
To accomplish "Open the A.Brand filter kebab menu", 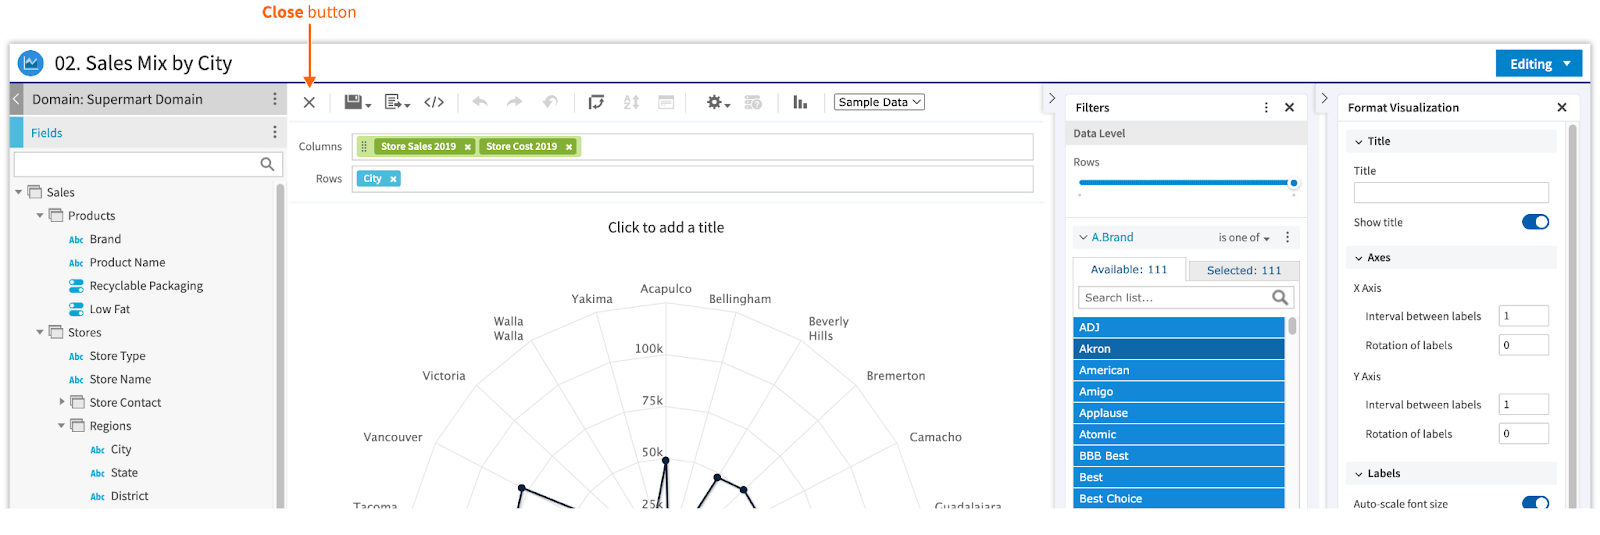I will [x=1287, y=237].
